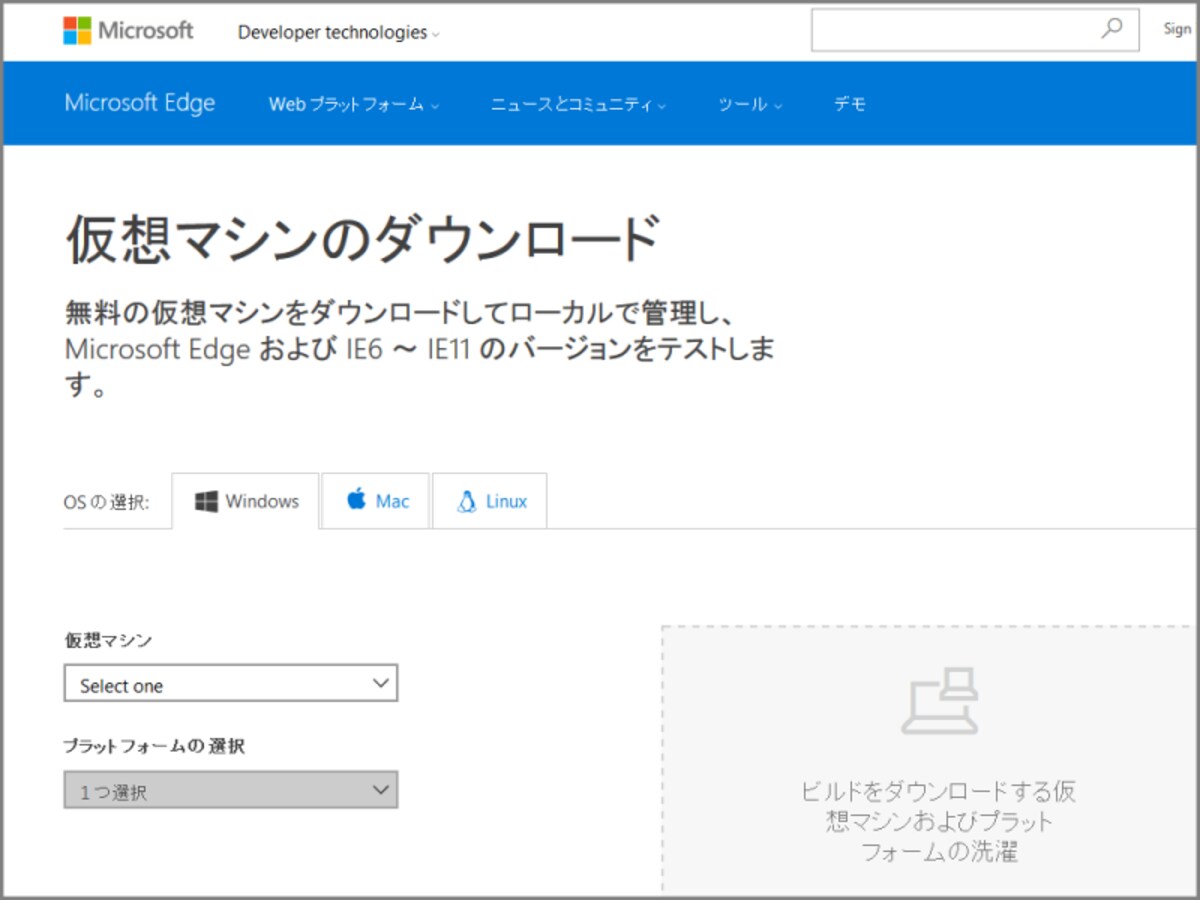This screenshot has height=900, width=1200.
Task: Select the Mac OS tab
Action: pos(376,501)
